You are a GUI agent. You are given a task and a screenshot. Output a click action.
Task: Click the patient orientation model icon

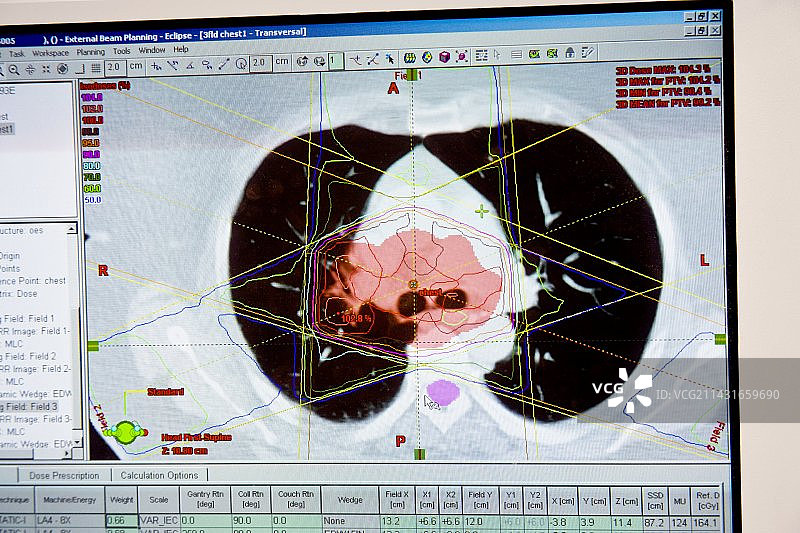[126, 431]
